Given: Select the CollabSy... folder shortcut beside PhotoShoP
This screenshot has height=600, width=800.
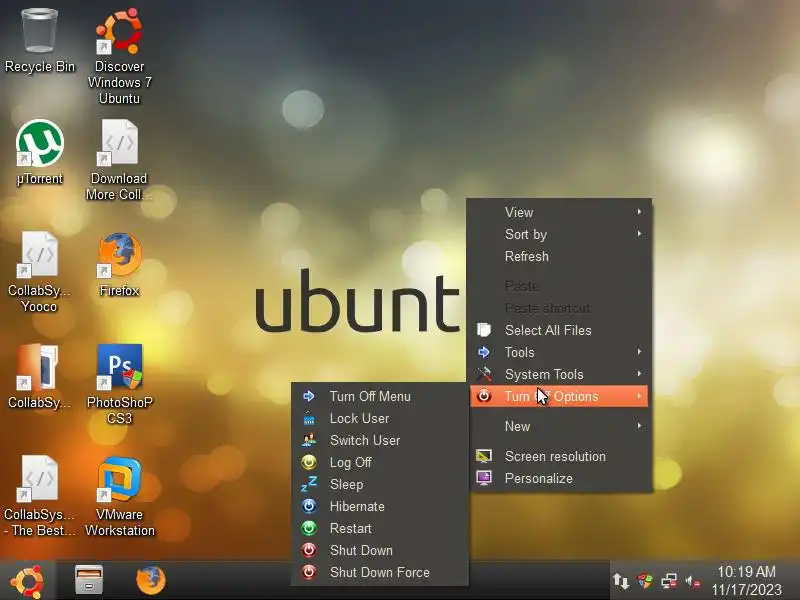Looking at the screenshot, I should click(39, 366).
